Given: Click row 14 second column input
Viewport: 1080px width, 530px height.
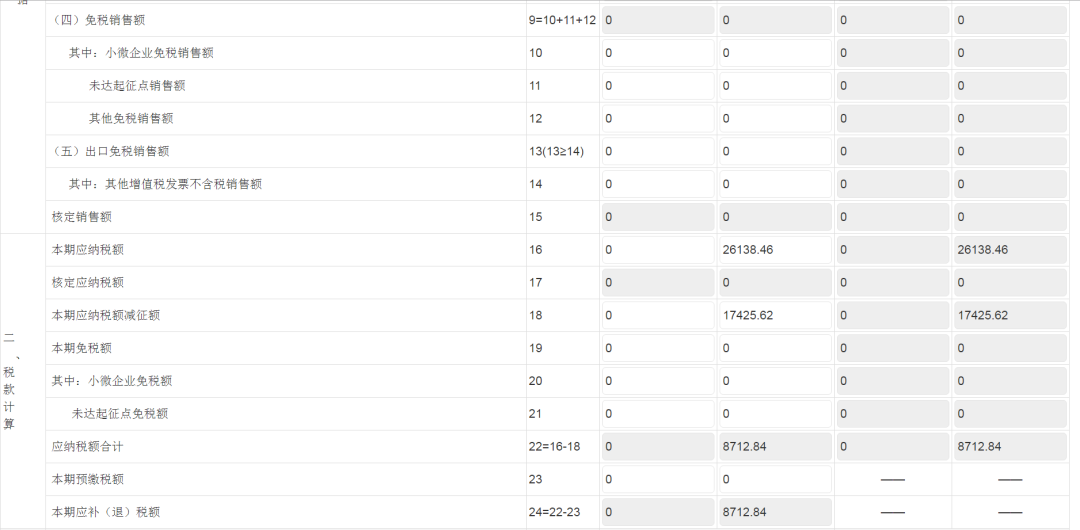Looking at the screenshot, I should 775,184.
